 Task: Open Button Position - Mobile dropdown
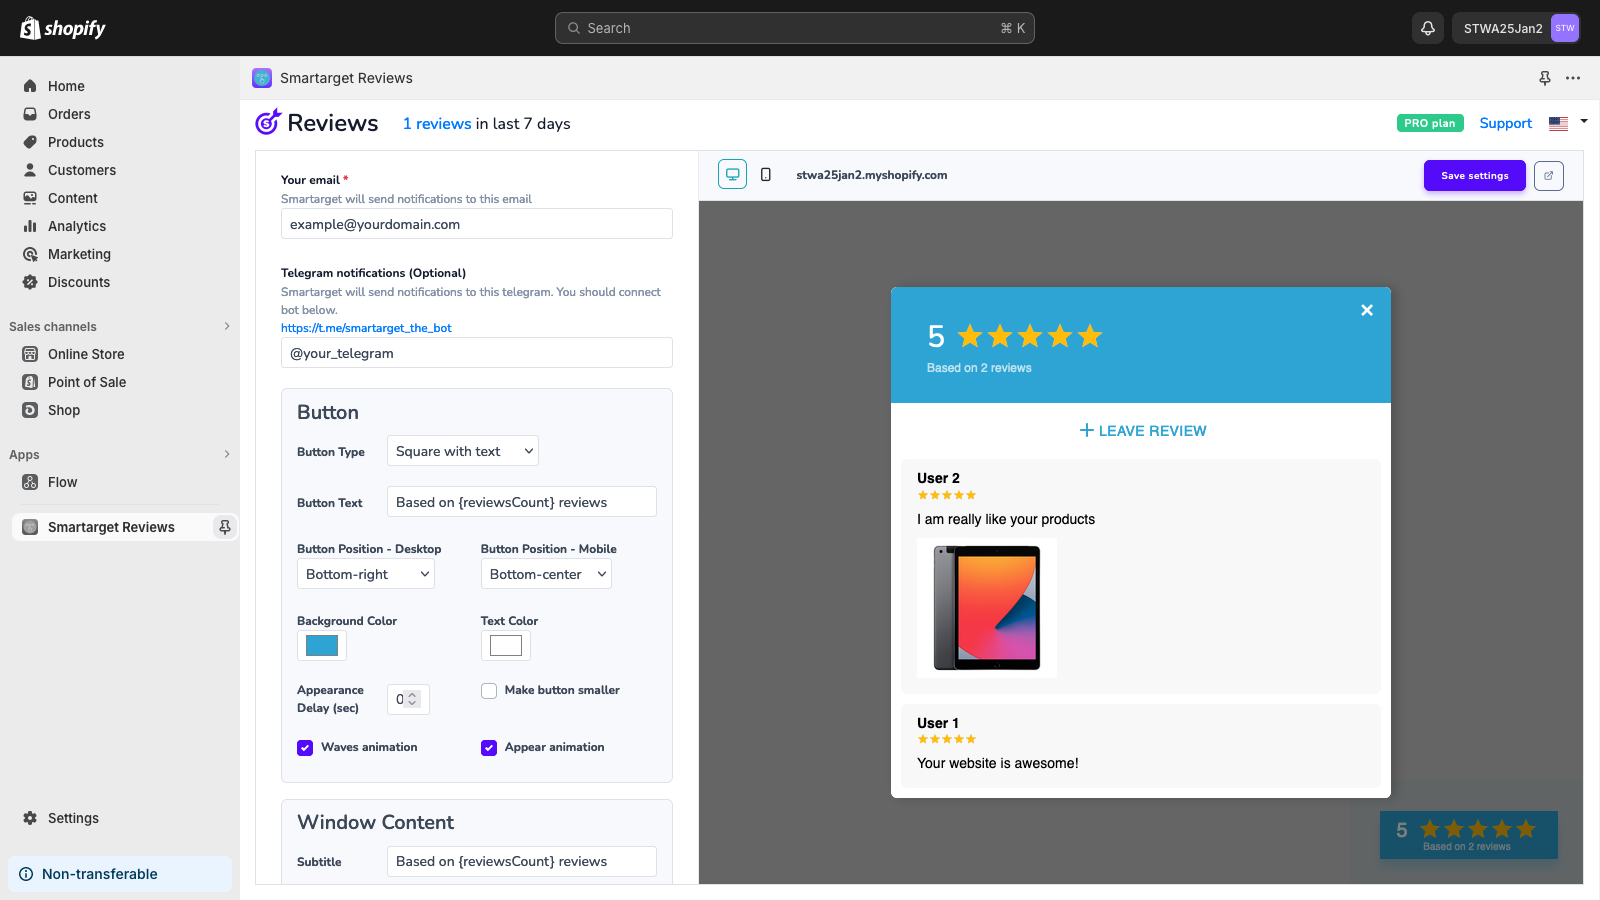[x=546, y=574]
